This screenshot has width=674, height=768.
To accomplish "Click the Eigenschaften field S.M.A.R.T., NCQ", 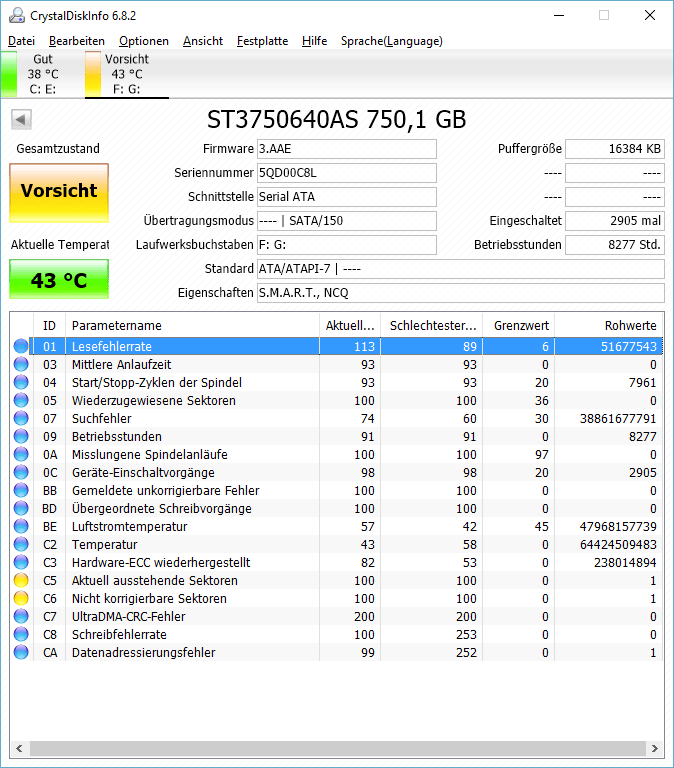I will click(x=460, y=293).
